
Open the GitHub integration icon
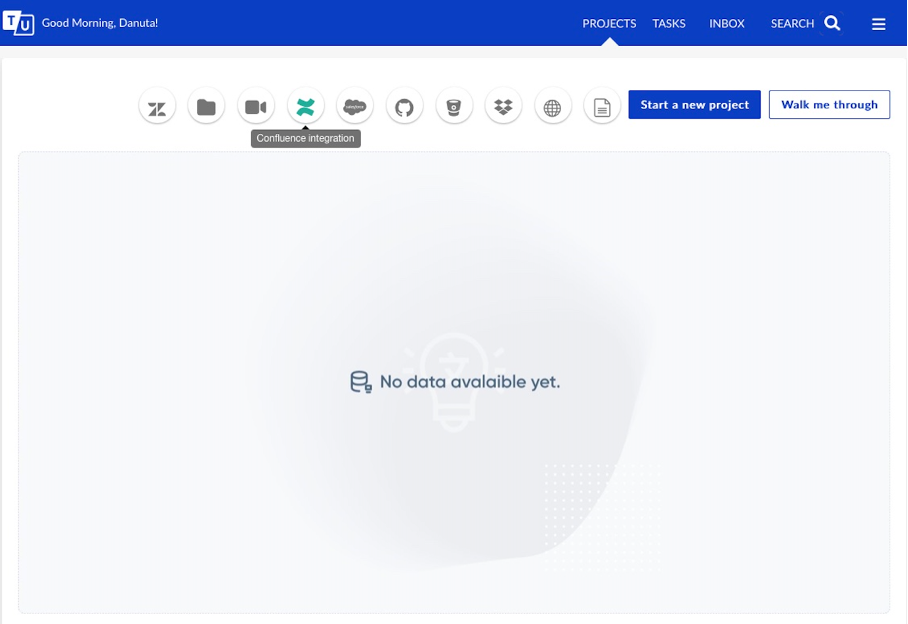[404, 107]
